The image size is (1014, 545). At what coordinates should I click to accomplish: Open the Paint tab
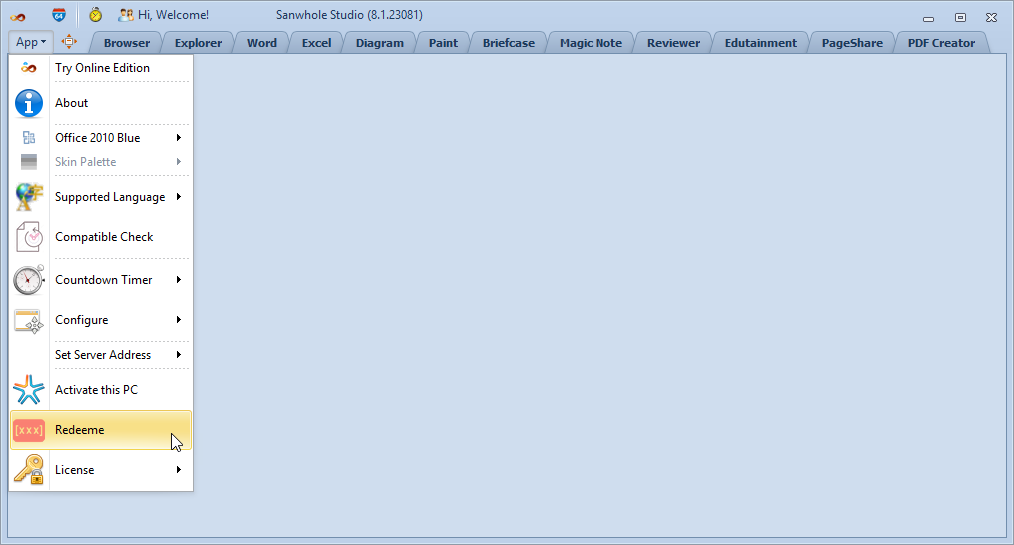pyautogui.click(x=443, y=43)
